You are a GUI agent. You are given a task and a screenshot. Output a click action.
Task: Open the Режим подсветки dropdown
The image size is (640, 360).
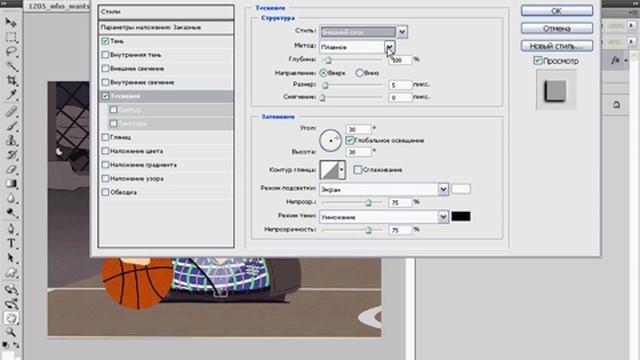click(384, 189)
